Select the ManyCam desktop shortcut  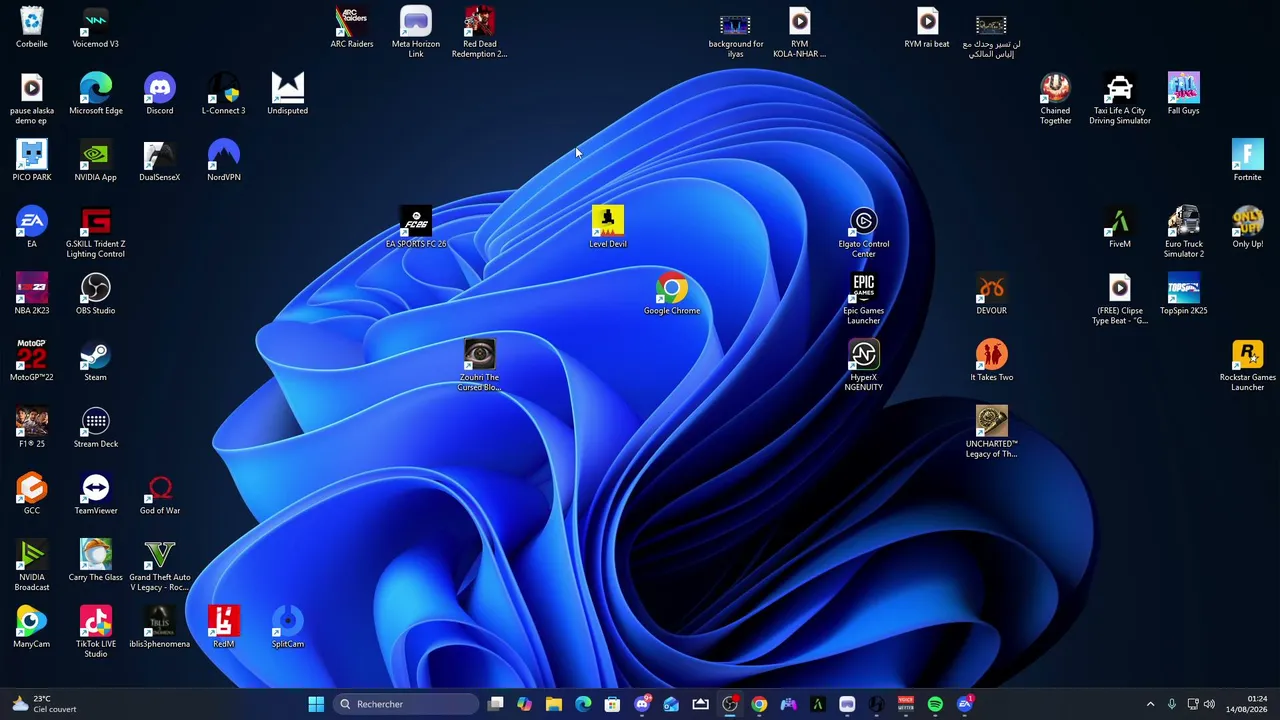[32, 628]
